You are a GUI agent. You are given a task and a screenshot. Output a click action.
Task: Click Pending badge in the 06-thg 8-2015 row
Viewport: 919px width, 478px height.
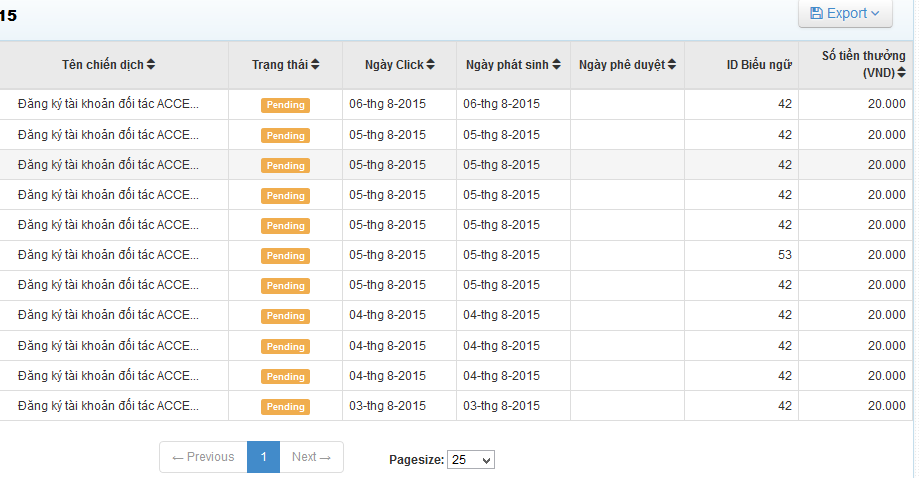click(285, 105)
